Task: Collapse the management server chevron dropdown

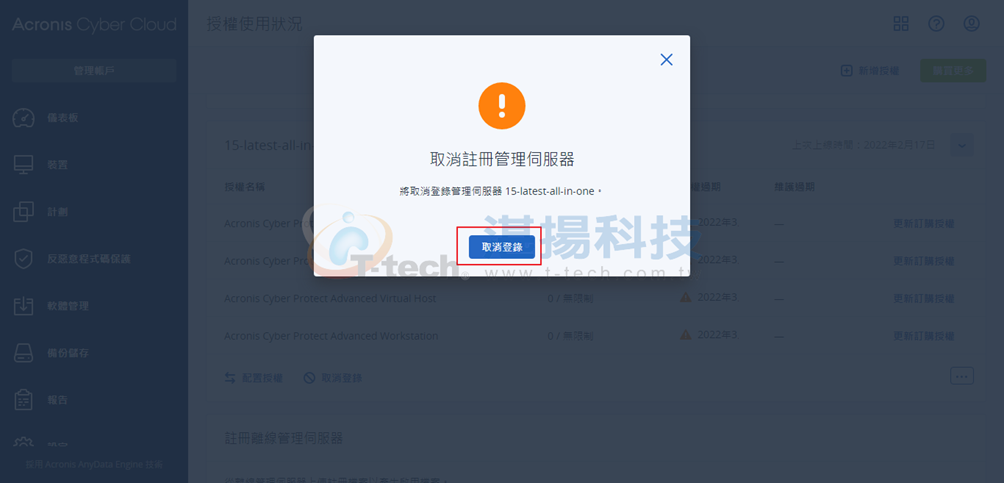Action: pyautogui.click(x=962, y=145)
